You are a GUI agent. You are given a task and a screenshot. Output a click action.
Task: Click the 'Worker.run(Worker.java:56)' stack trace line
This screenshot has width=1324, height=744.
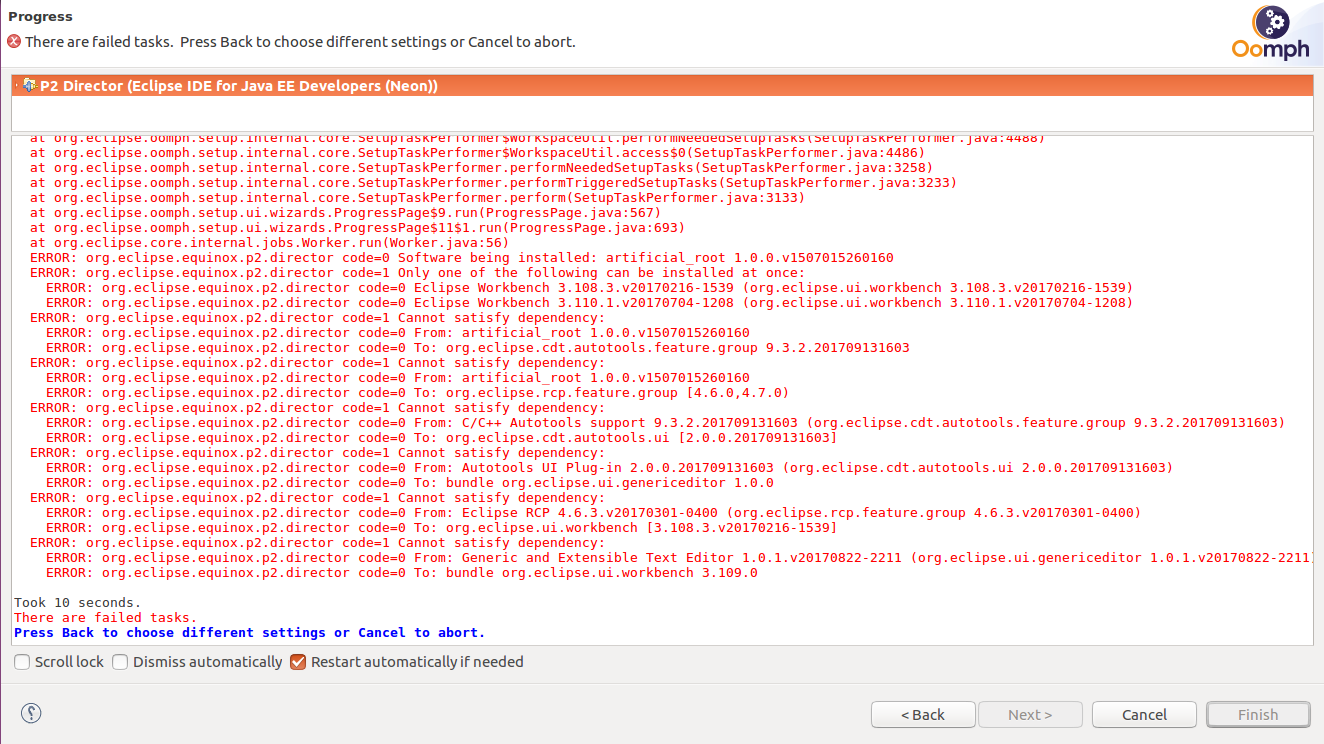(270, 243)
